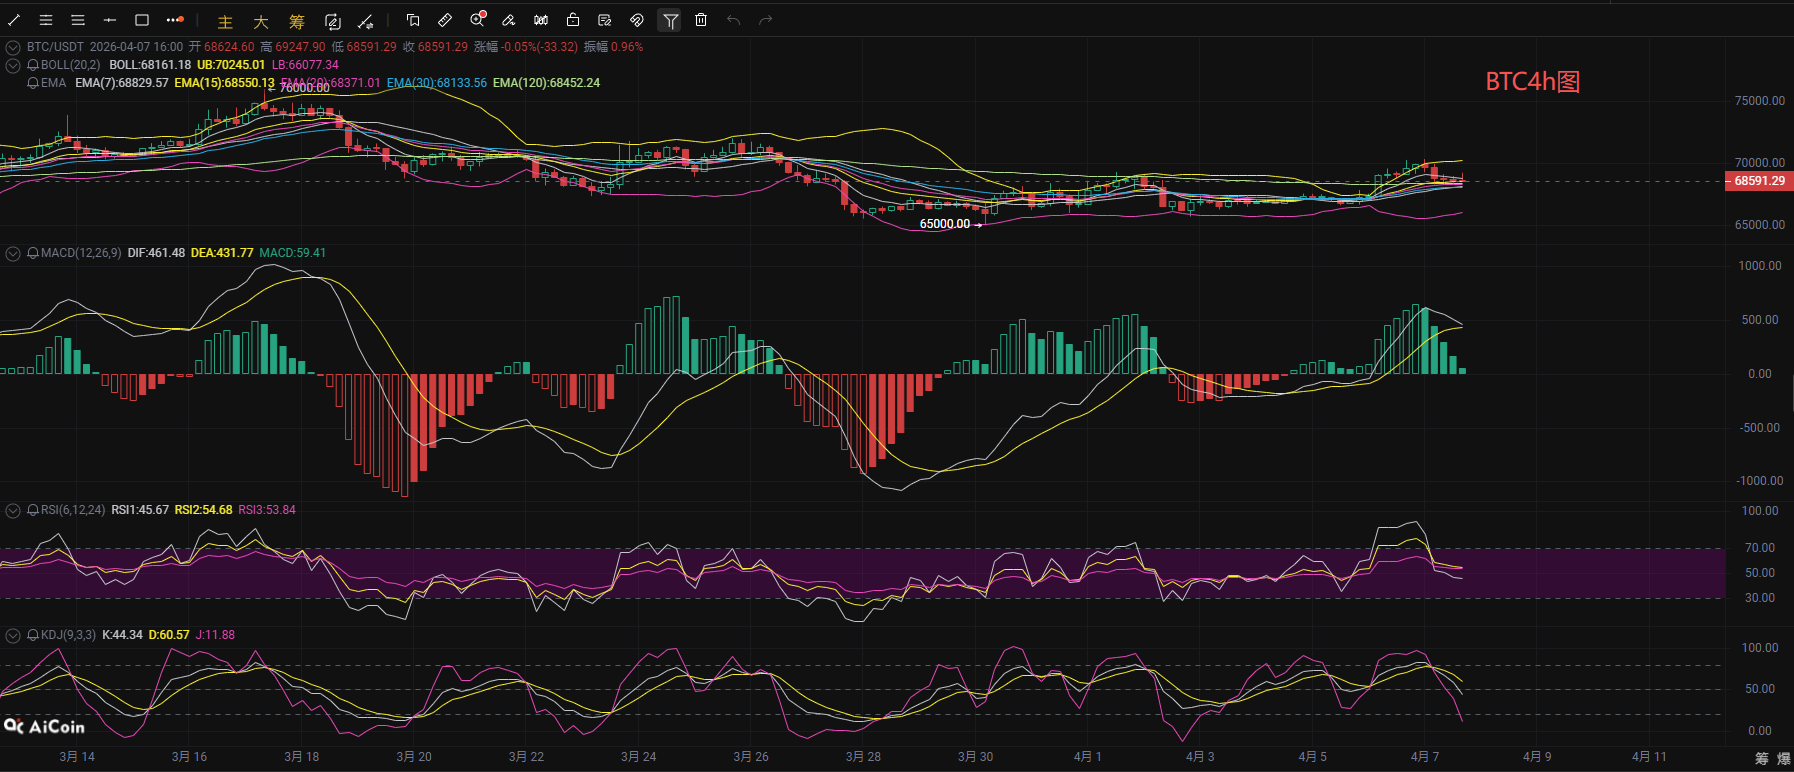Toggle the RSI indicator alert bell

[x=33, y=510]
